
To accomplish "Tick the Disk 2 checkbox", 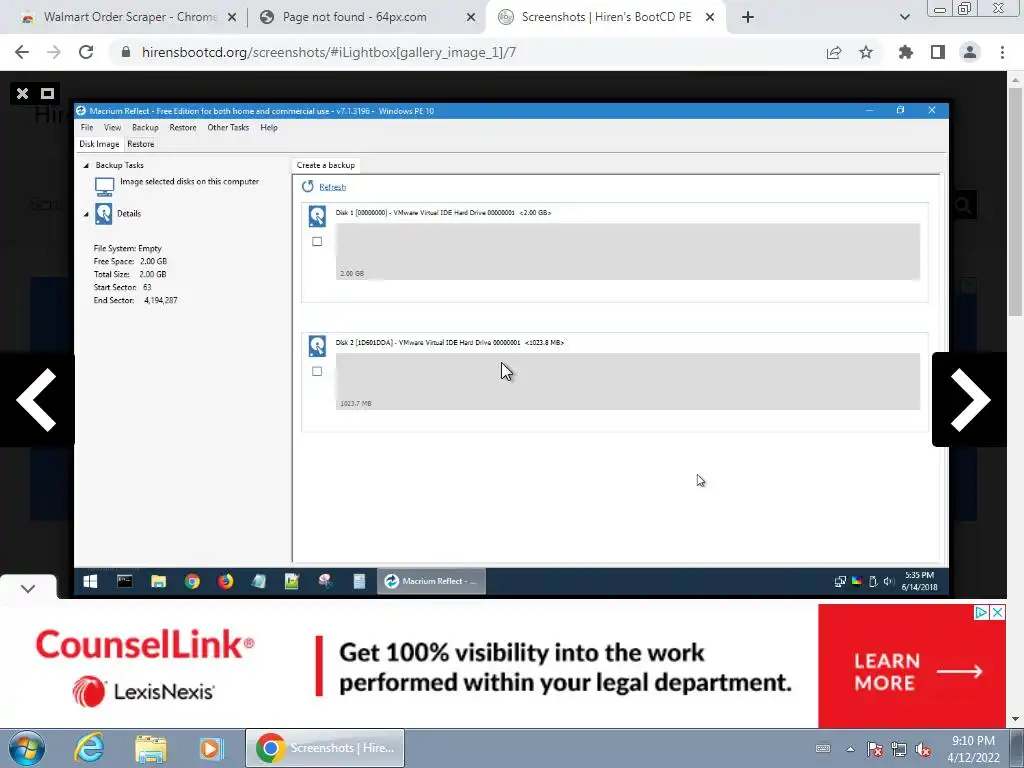I will (x=317, y=371).
